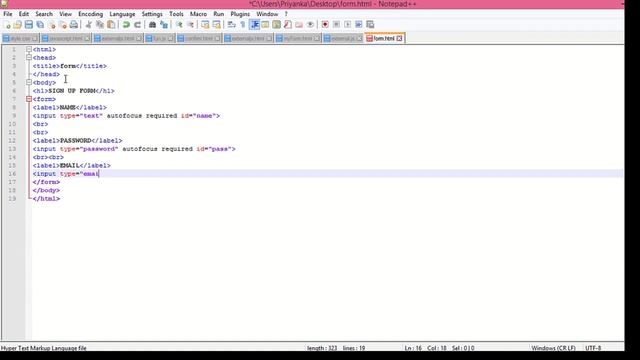Screen dimensions: 640x360
Task: Undo last edit with green arrow
Action: click(x=126, y=25)
